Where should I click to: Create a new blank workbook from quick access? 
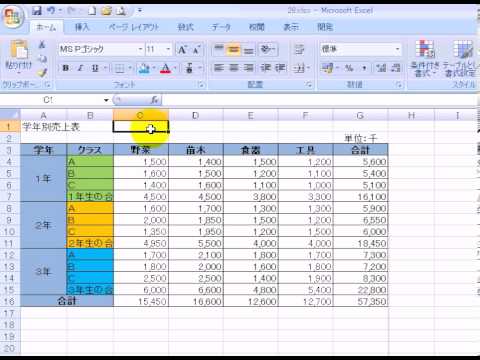[x=92, y=11]
